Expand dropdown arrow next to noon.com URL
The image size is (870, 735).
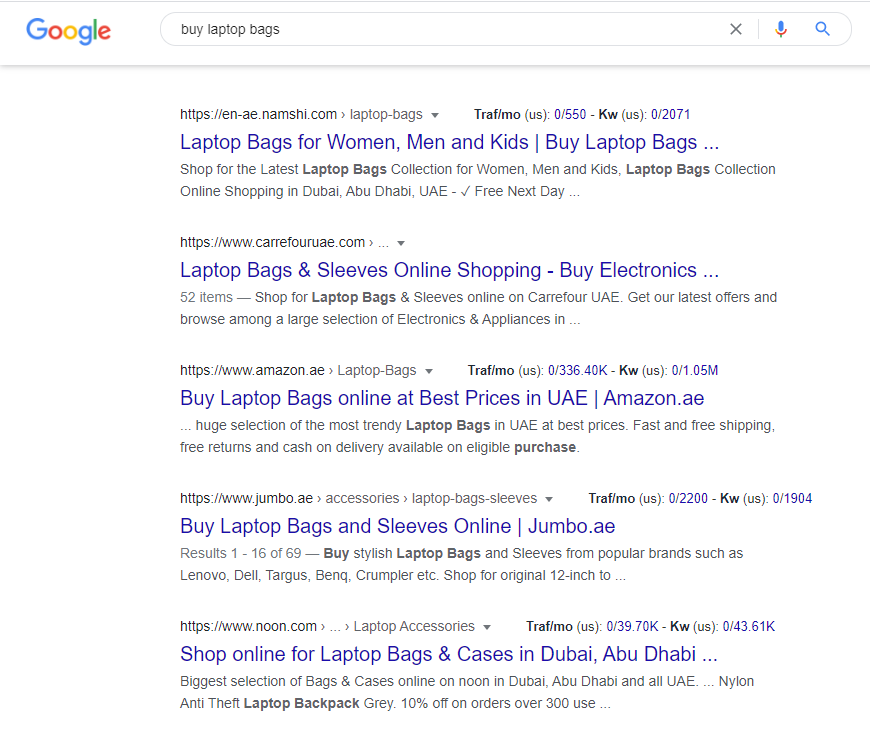487,627
